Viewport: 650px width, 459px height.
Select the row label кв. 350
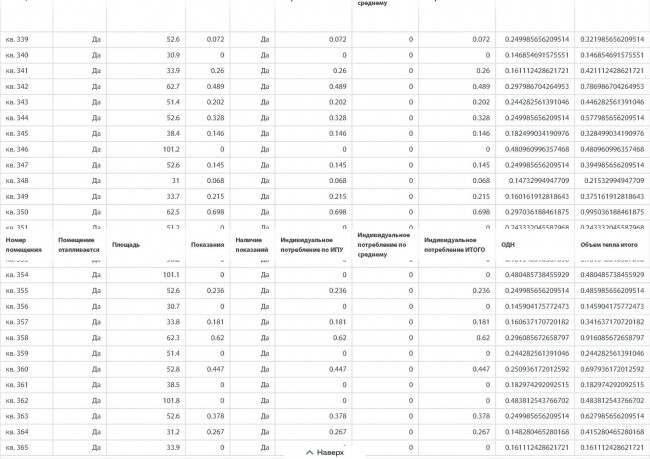point(17,212)
